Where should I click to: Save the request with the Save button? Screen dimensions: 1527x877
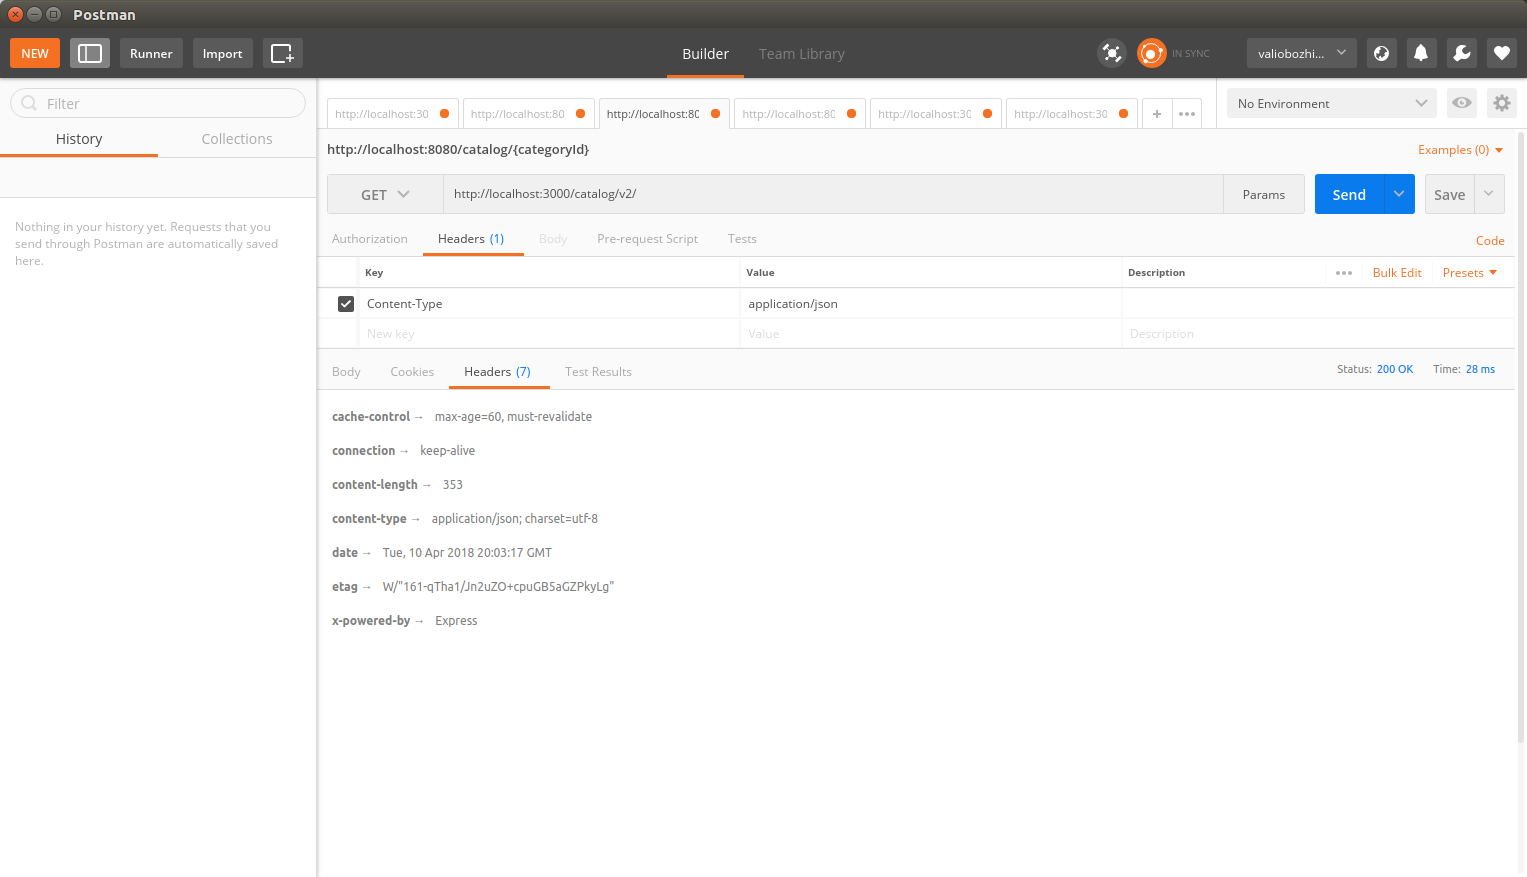(1449, 194)
